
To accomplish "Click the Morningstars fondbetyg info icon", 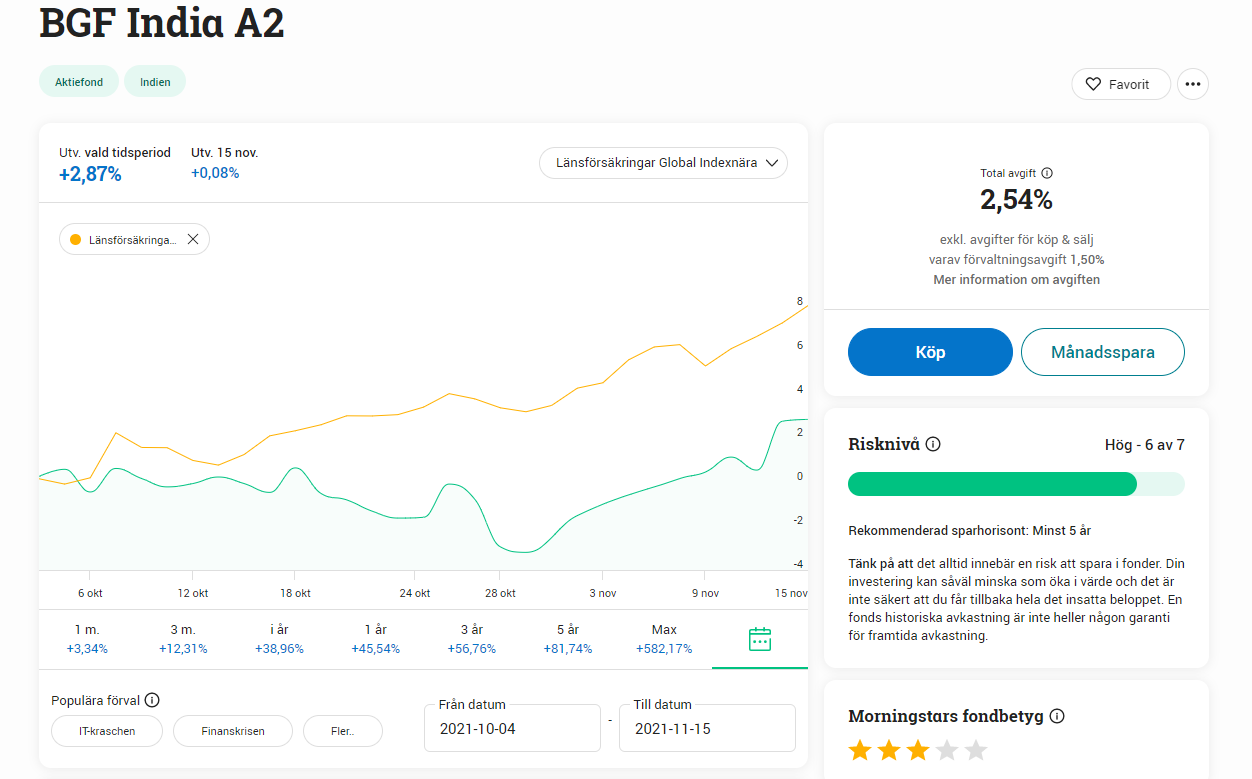I will (x=1057, y=716).
